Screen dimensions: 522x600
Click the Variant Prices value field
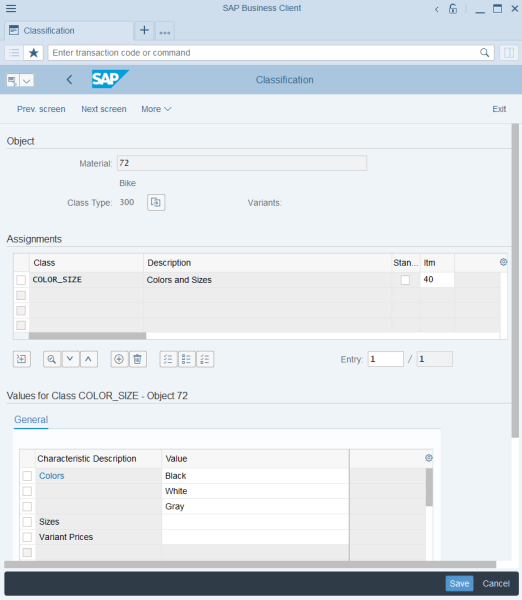click(255, 537)
